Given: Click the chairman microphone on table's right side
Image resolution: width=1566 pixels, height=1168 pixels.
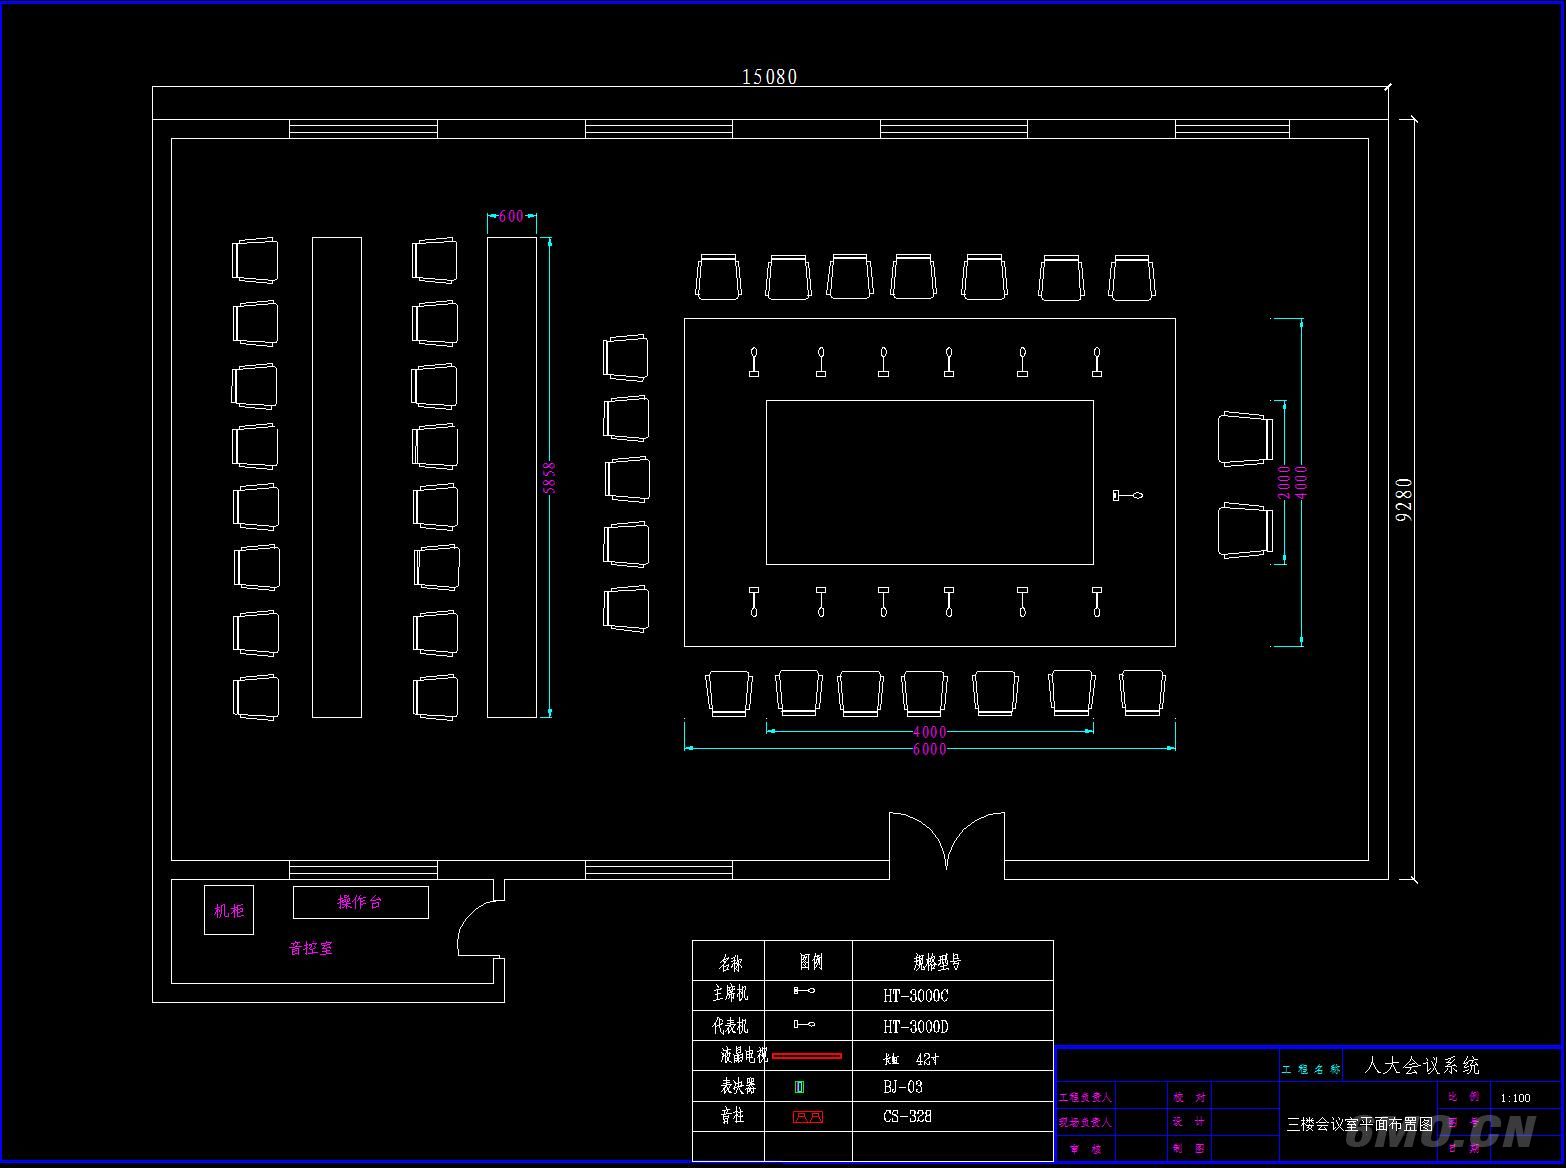Looking at the screenshot, I should [1127, 495].
